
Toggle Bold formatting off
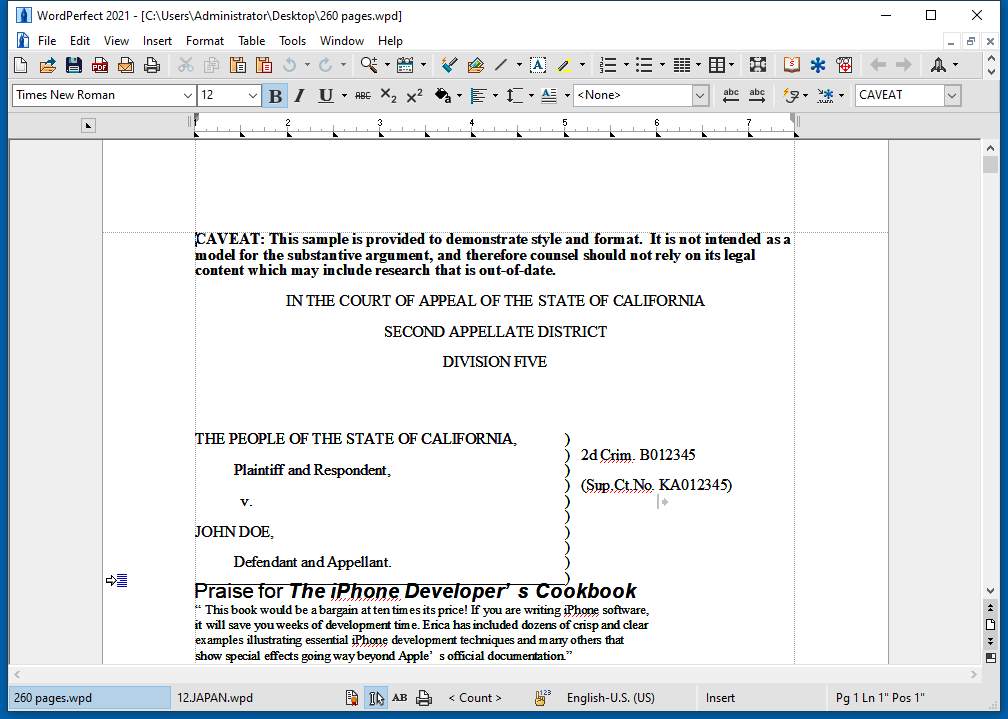click(x=275, y=96)
